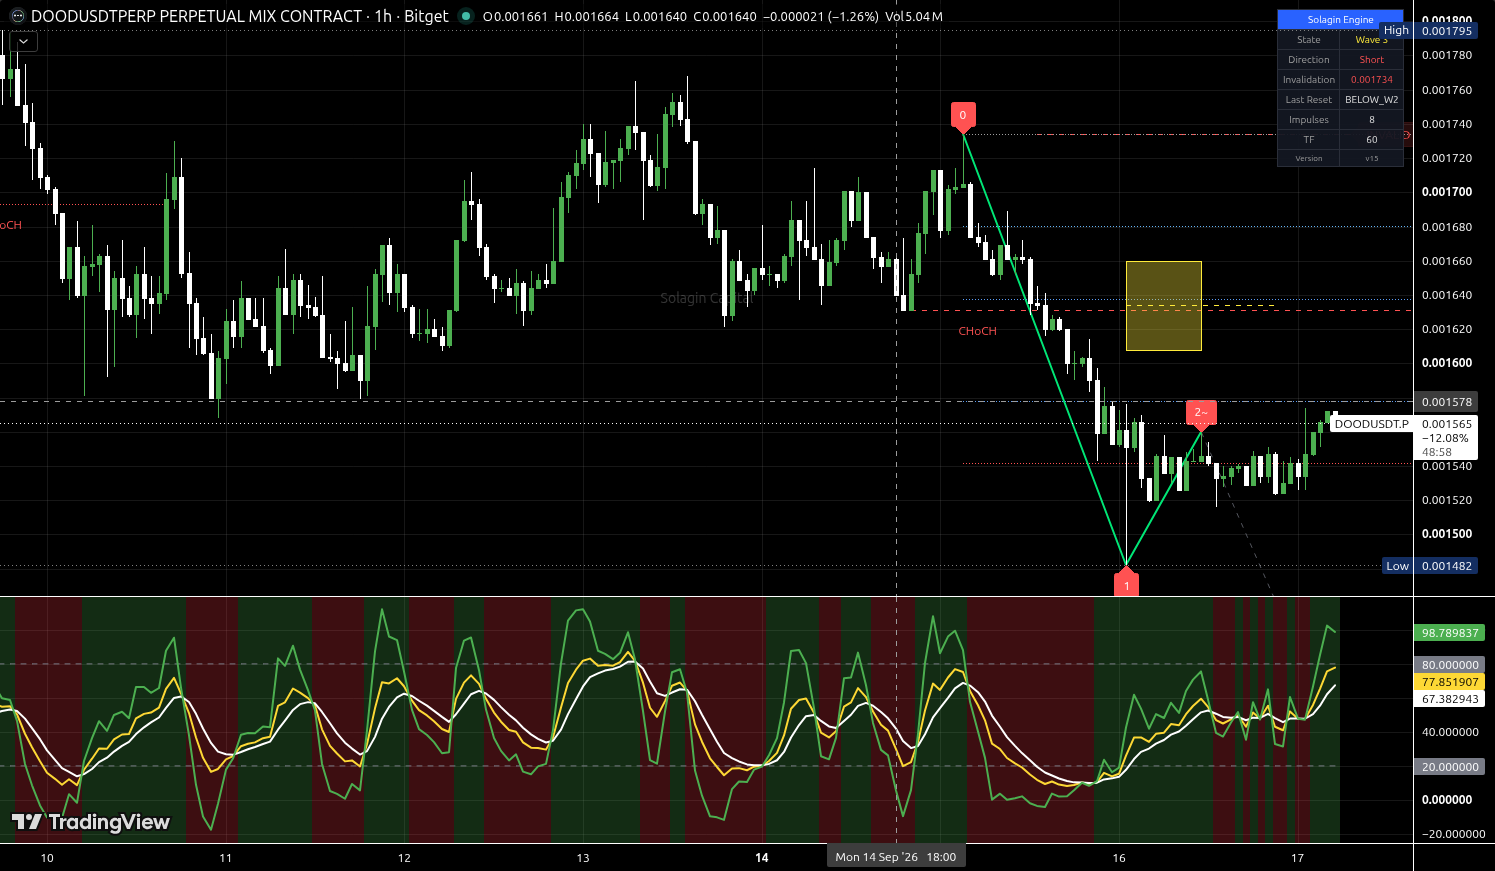Click the Impulses row label

pyautogui.click(x=1308, y=120)
